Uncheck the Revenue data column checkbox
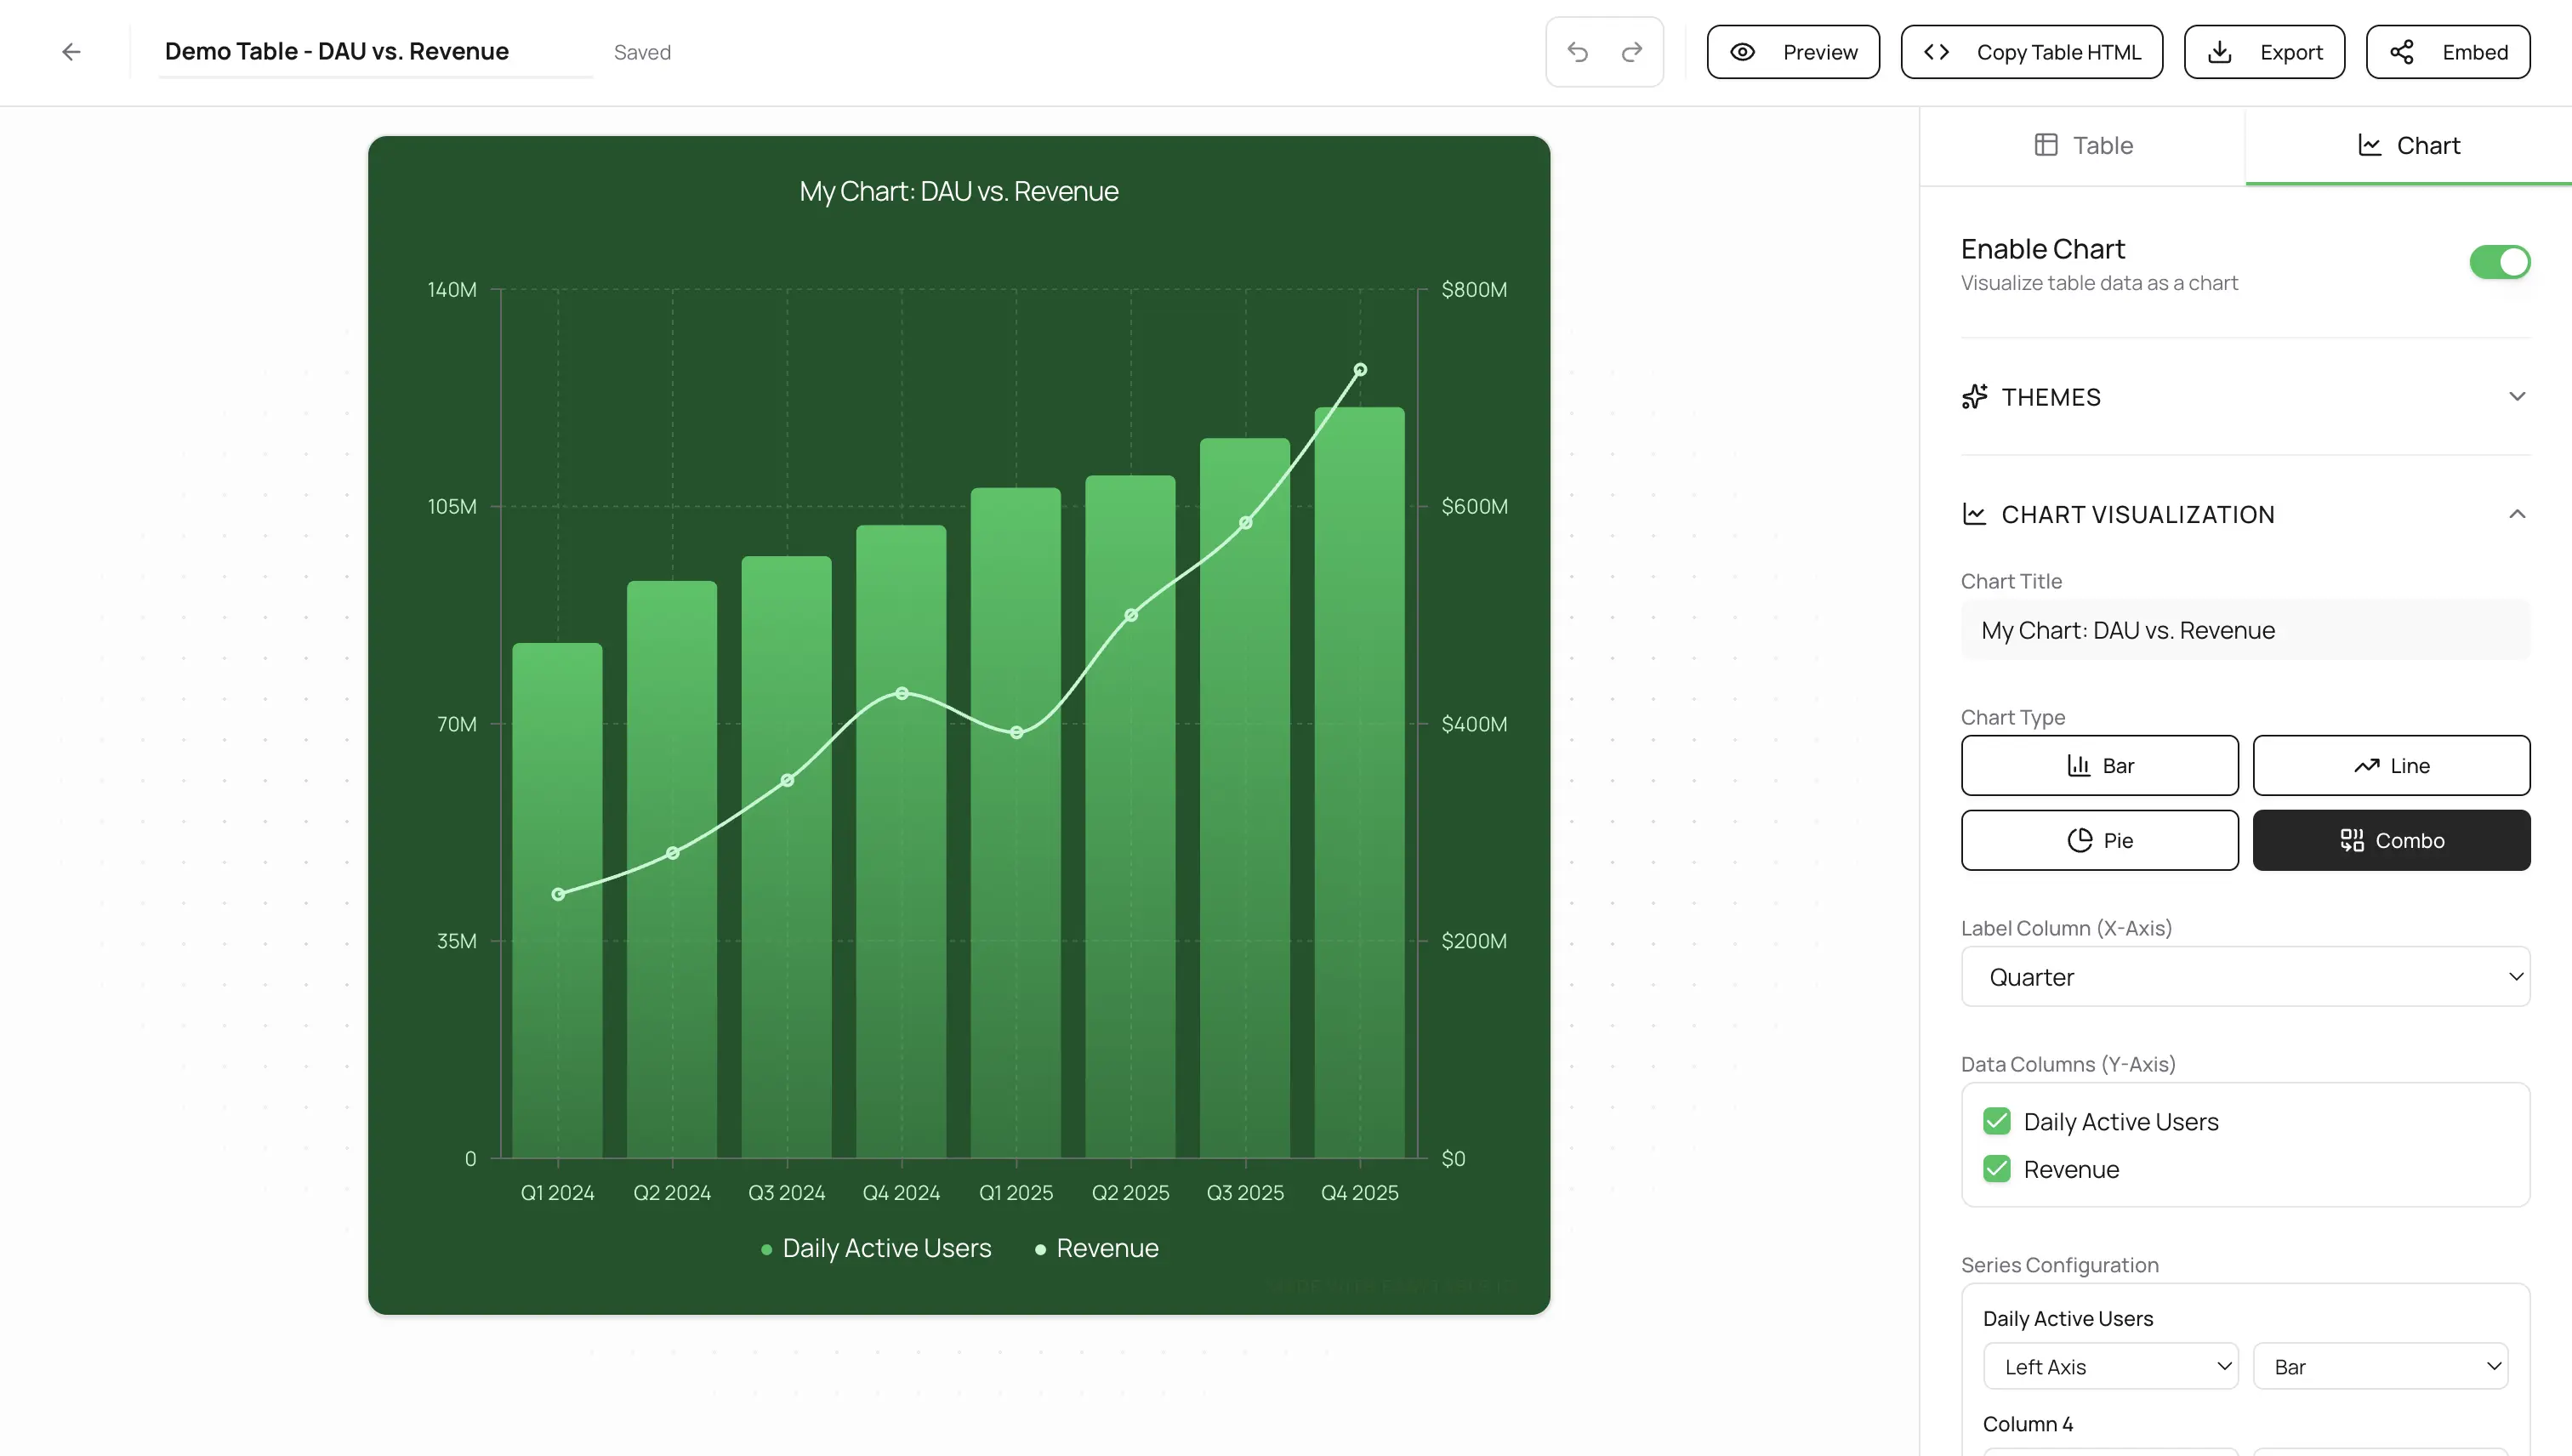Screen dimensions: 2572x1456 pyautogui.click(x=1996, y=1169)
